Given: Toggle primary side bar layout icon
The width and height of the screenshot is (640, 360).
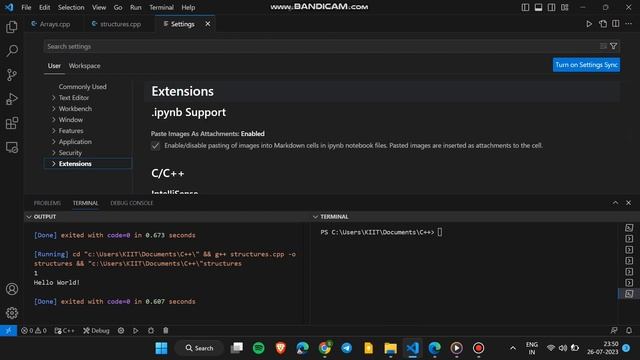Looking at the screenshot, I should [x=525, y=7].
